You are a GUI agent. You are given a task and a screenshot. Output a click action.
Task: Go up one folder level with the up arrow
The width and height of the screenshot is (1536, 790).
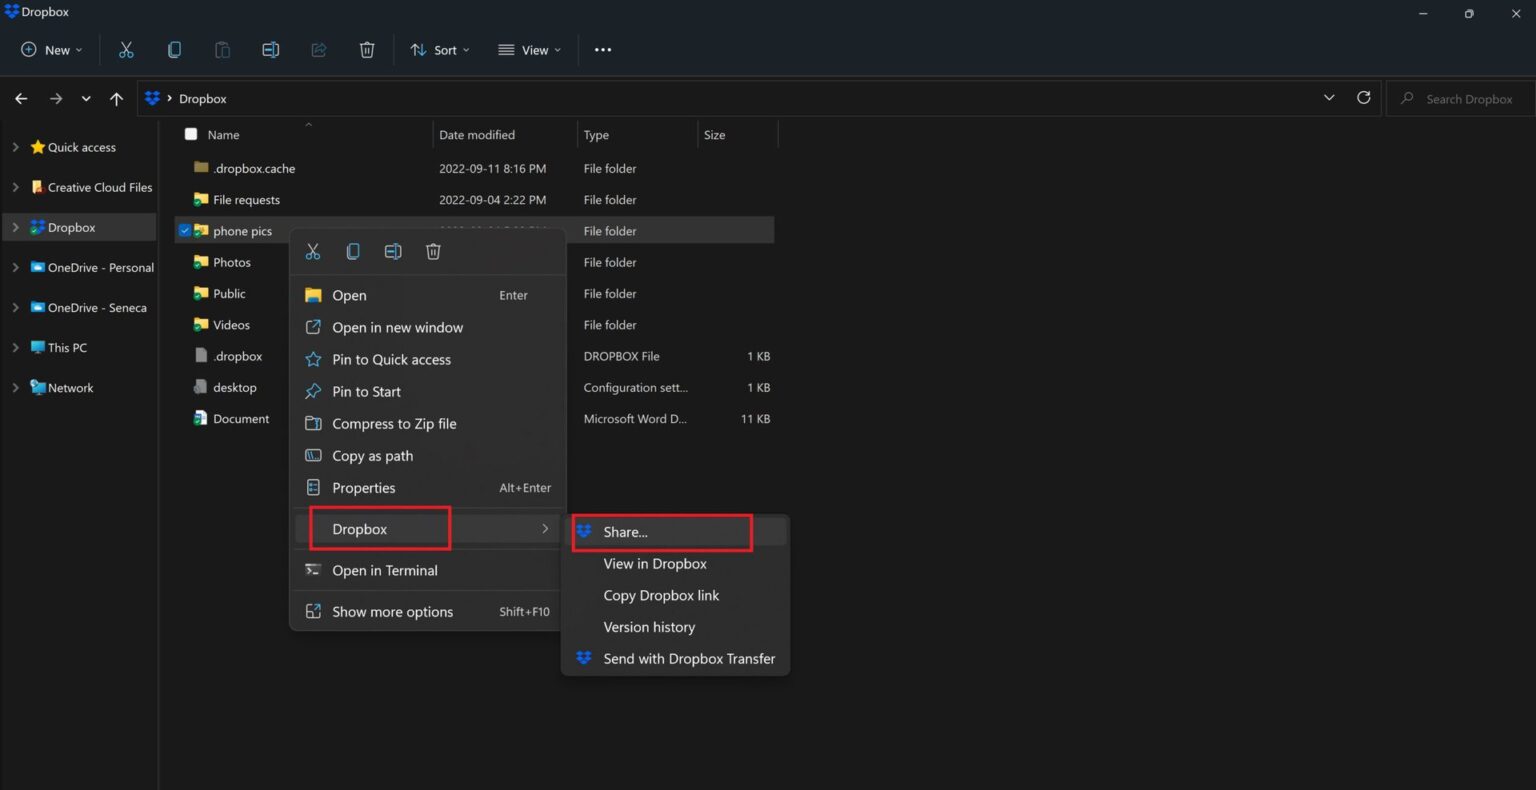116,99
